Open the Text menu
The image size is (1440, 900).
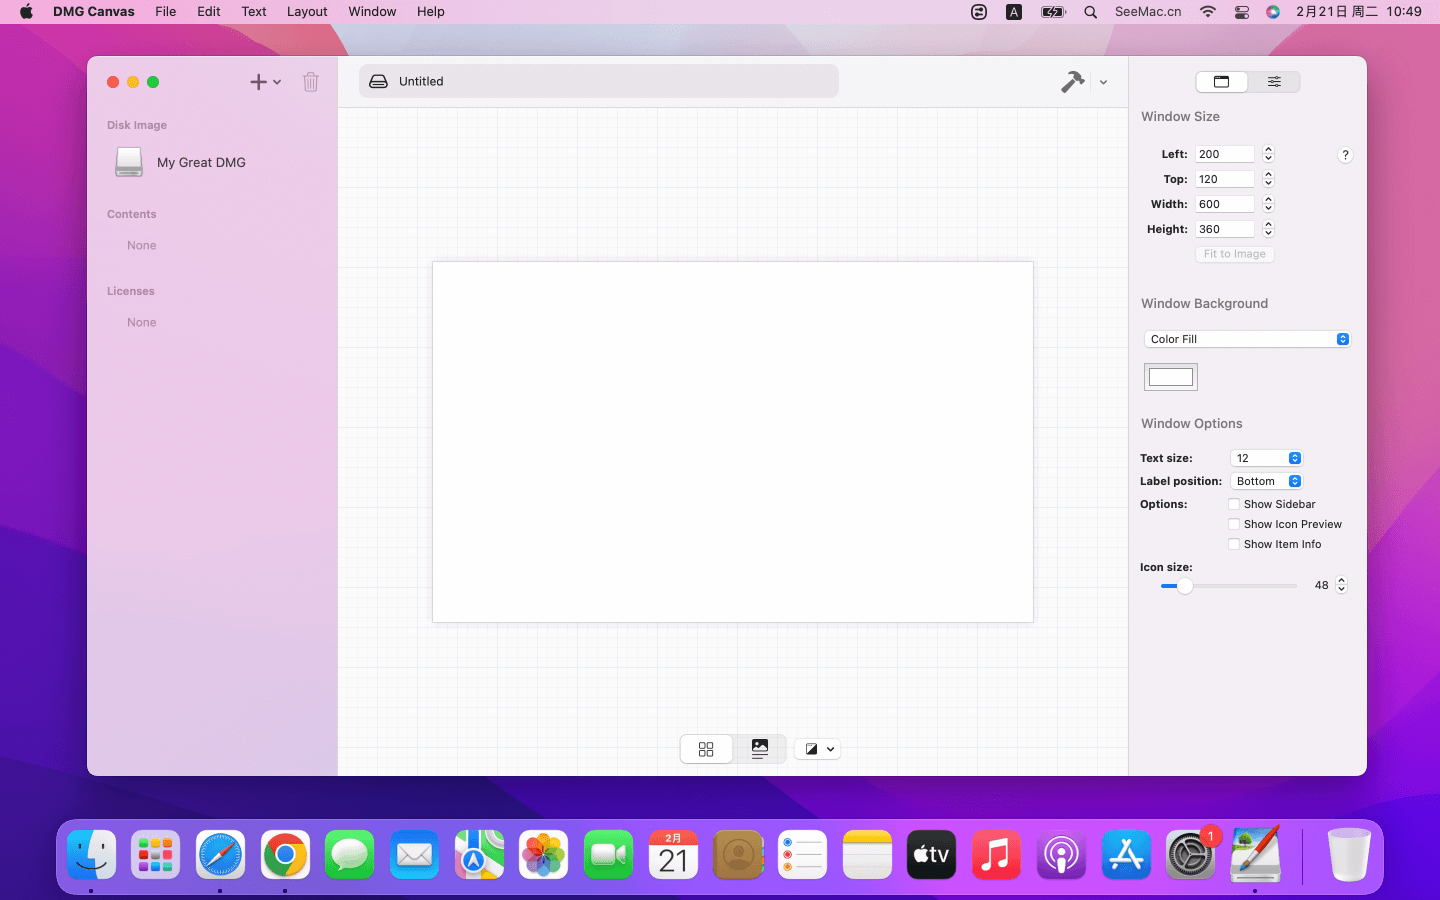click(254, 12)
